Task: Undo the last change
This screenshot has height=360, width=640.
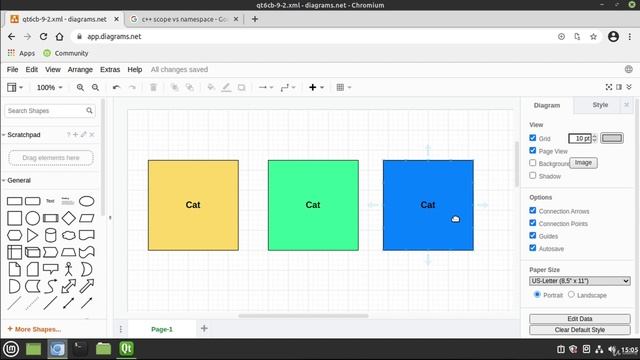Action: [116, 87]
